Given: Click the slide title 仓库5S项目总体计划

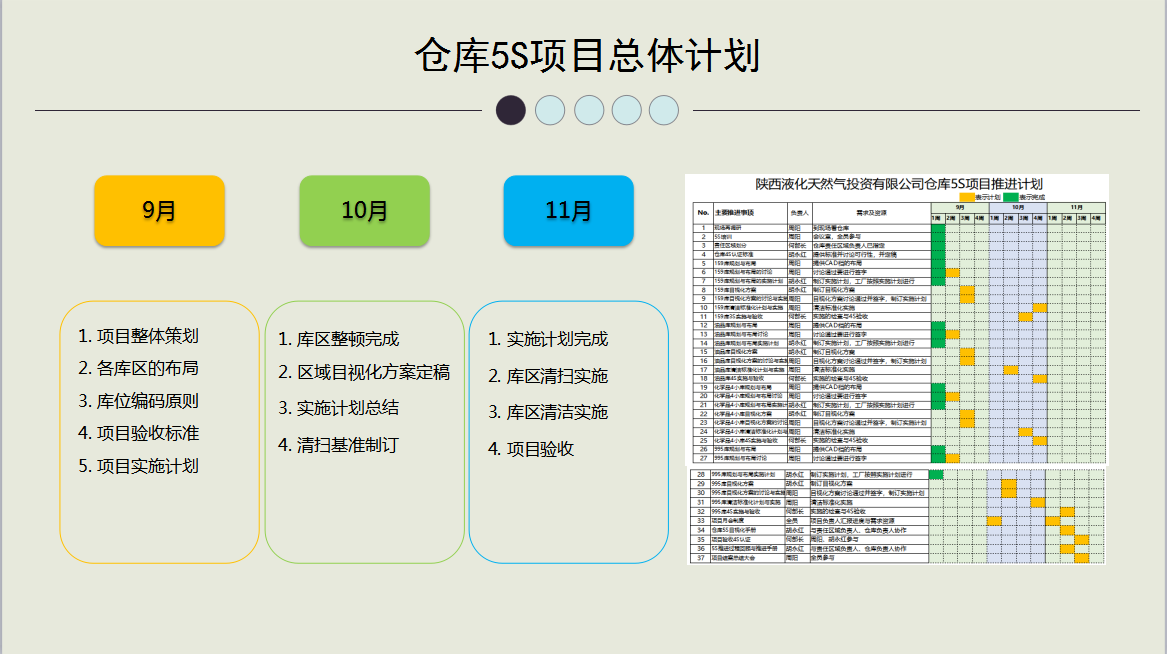Looking at the screenshot, I should pyautogui.click(x=587, y=56).
